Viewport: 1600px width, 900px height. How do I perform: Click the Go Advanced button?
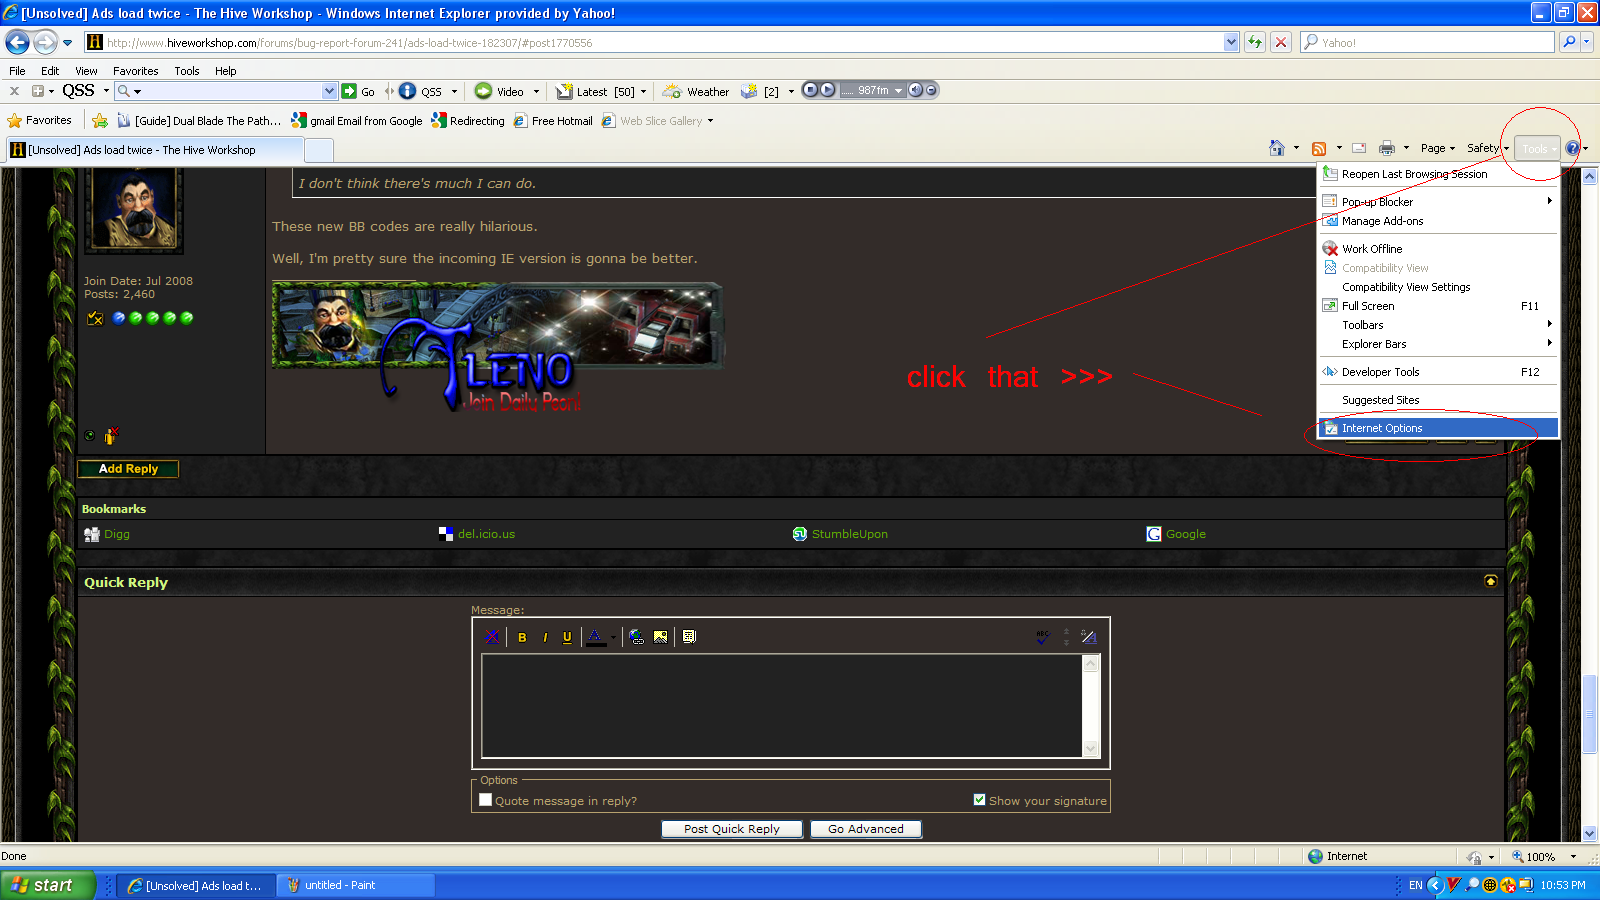coord(866,829)
